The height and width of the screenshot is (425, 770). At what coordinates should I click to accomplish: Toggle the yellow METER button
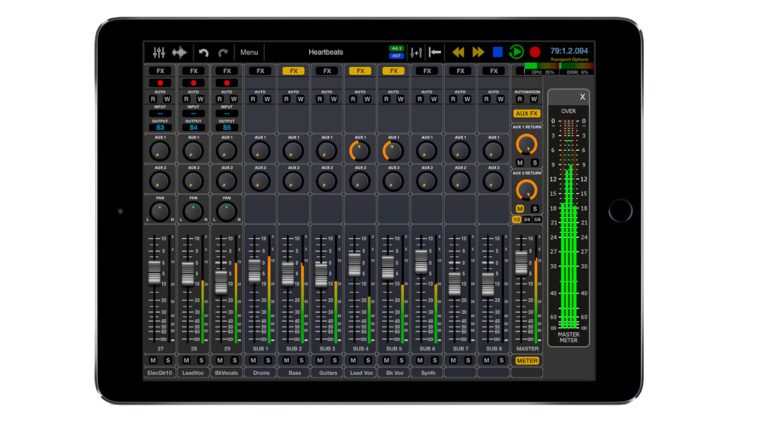(x=526, y=360)
